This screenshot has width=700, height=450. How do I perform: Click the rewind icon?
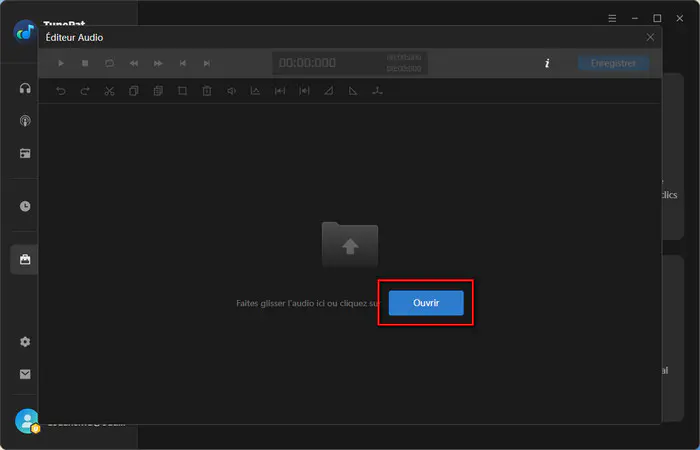click(133, 63)
